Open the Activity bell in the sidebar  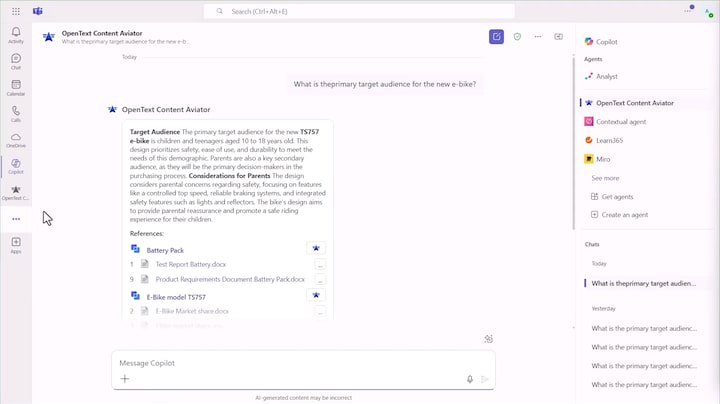pos(16,35)
